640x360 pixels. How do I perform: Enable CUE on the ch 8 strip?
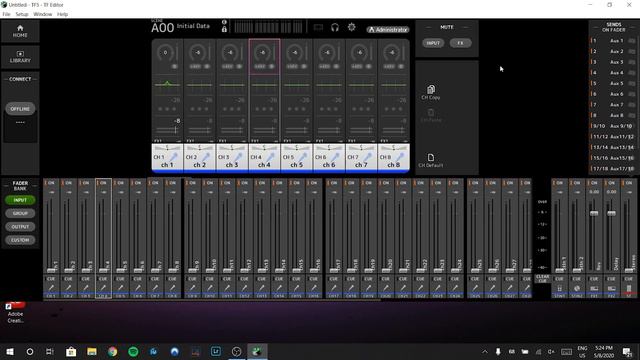[172, 279]
